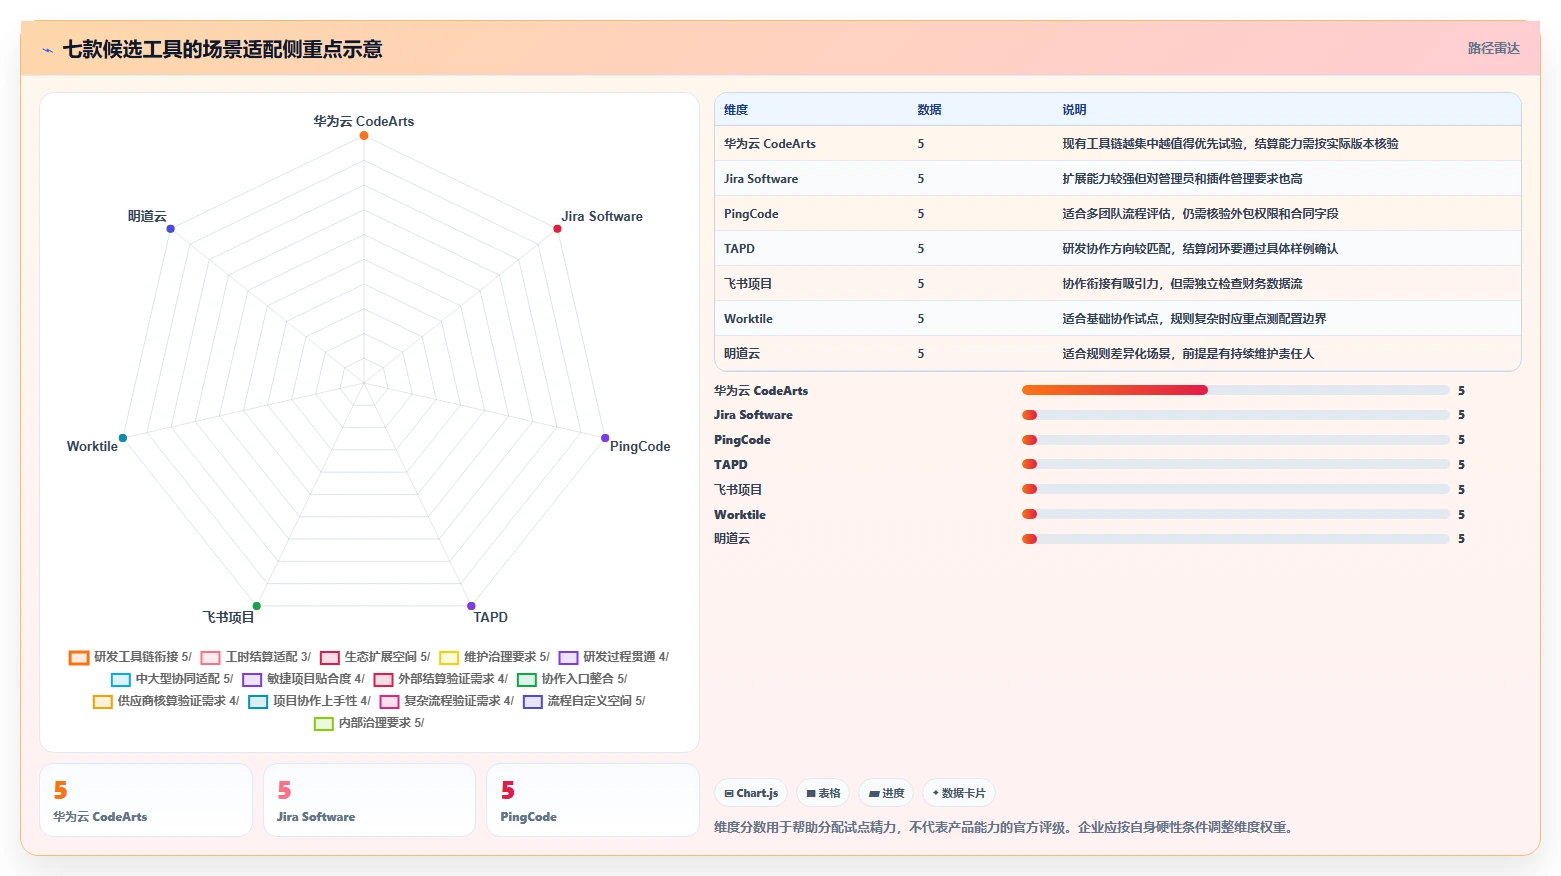Open the 华为云 CodeArts score card
The width and height of the screenshot is (1561, 876).
tap(146, 800)
